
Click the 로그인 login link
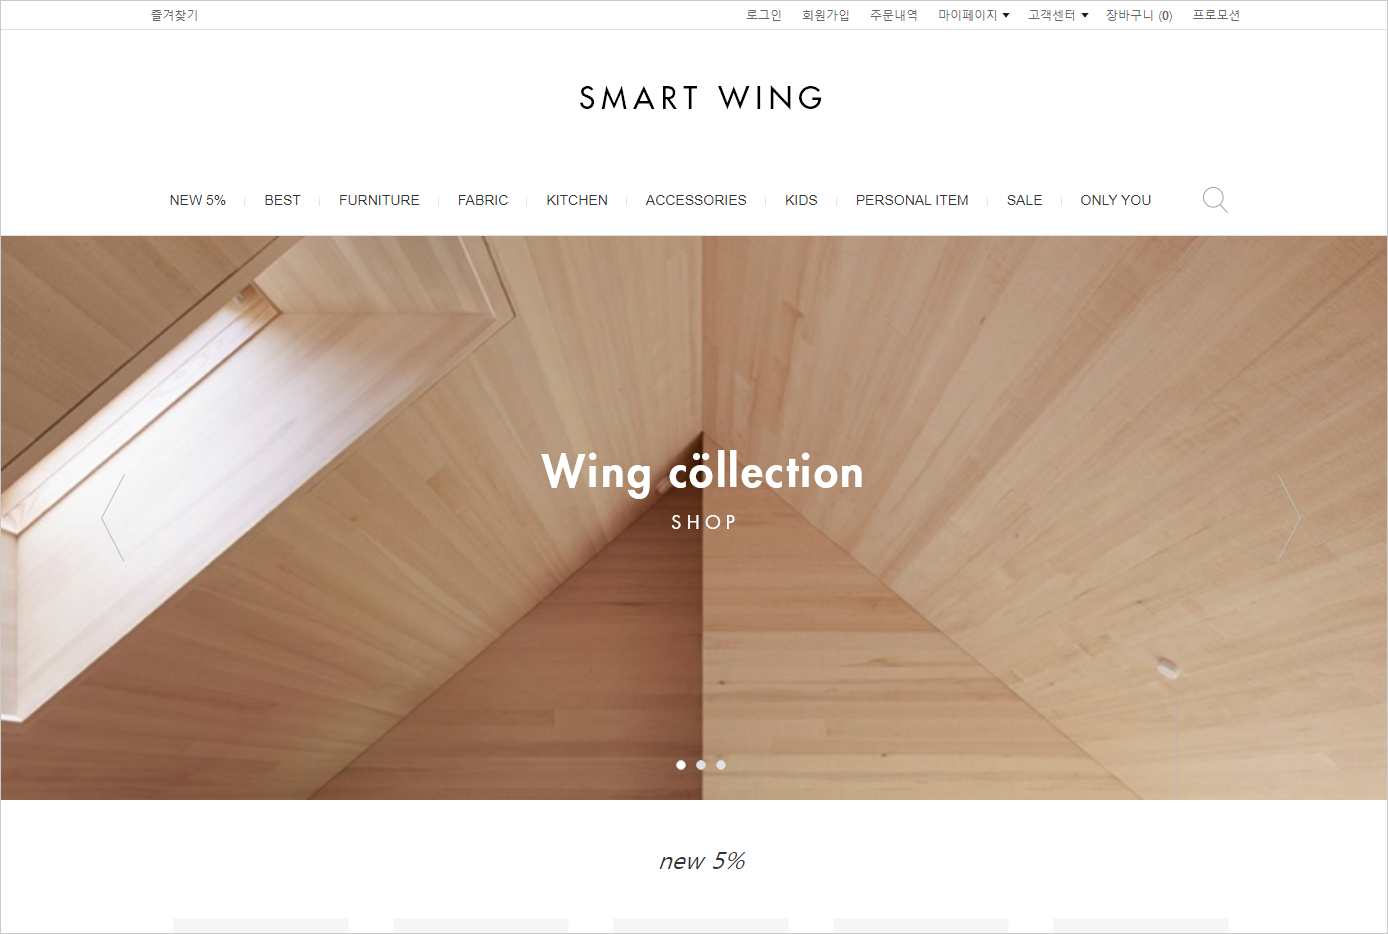click(764, 15)
